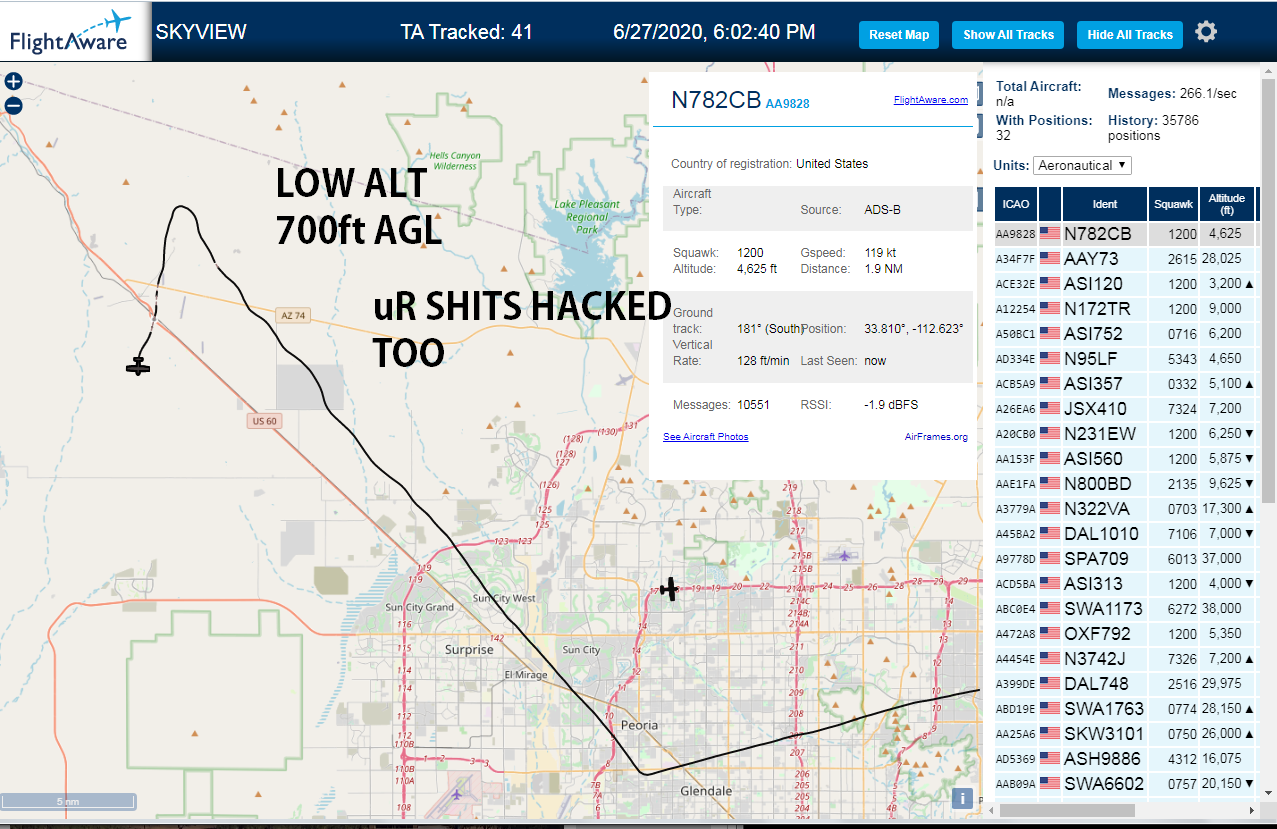The image size is (1277, 829).
Task: Click the TA Tracked: 41 counter
Action: click(x=466, y=32)
